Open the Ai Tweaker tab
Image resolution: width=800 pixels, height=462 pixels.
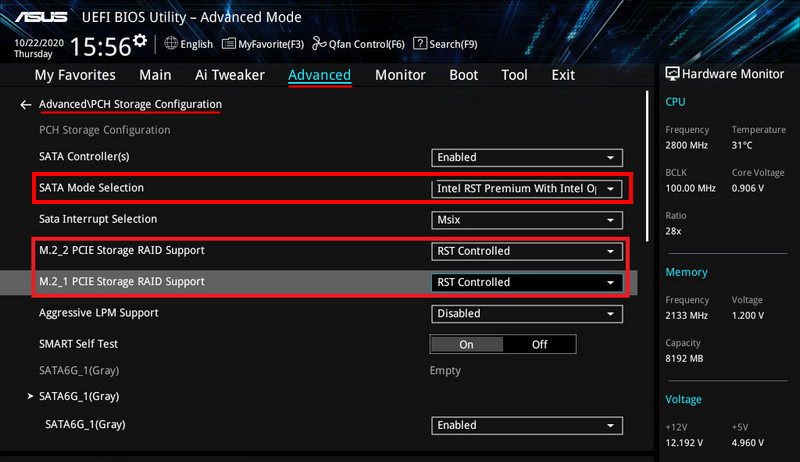pos(230,75)
